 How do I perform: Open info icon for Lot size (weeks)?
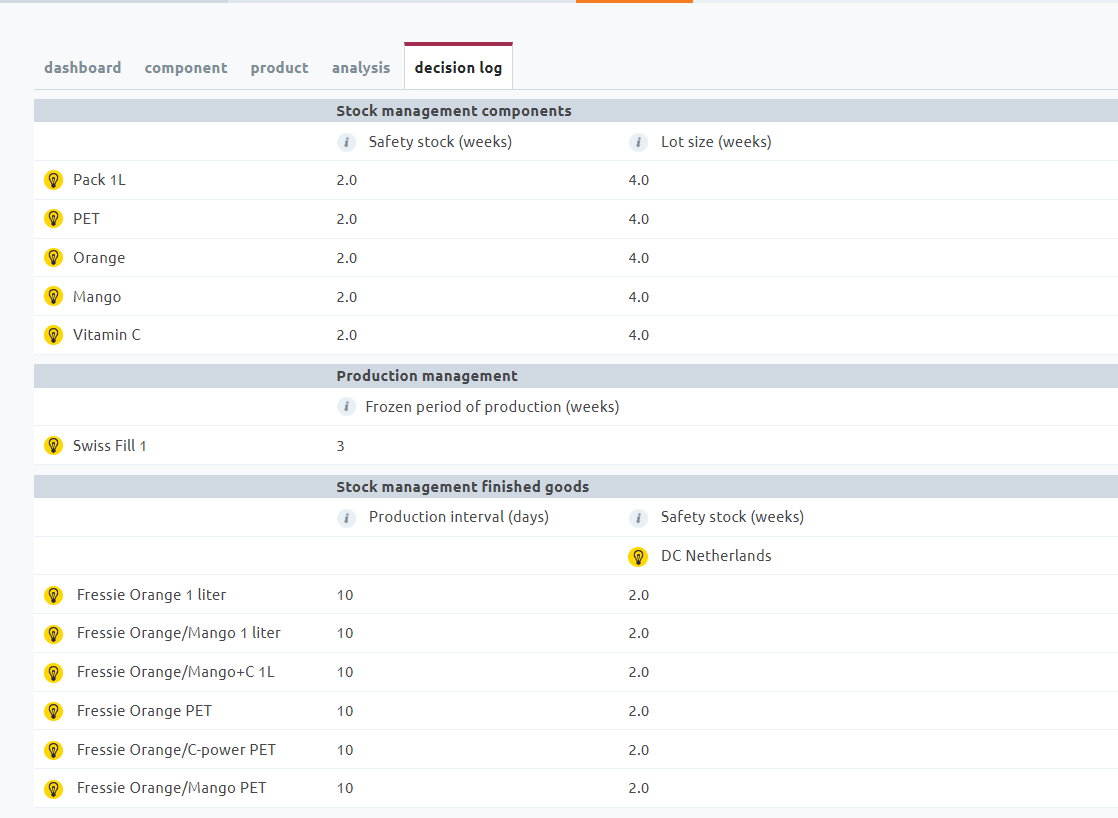(638, 143)
